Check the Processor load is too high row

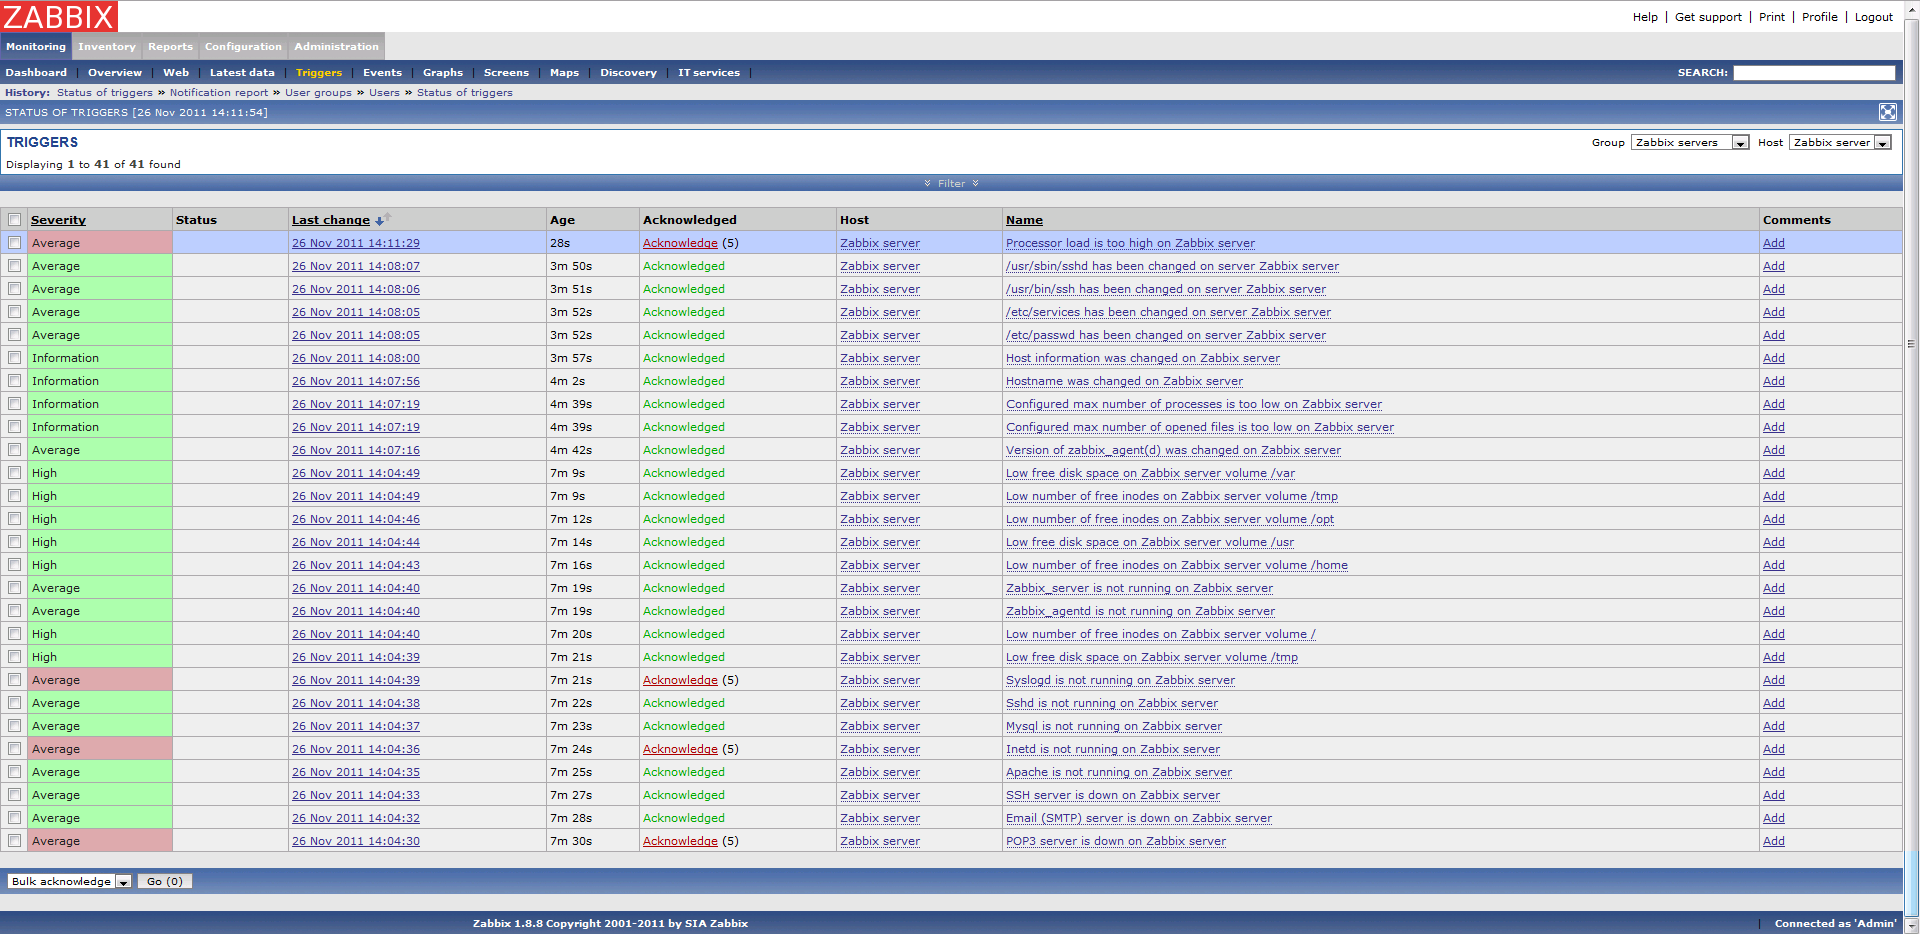click(x=15, y=243)
